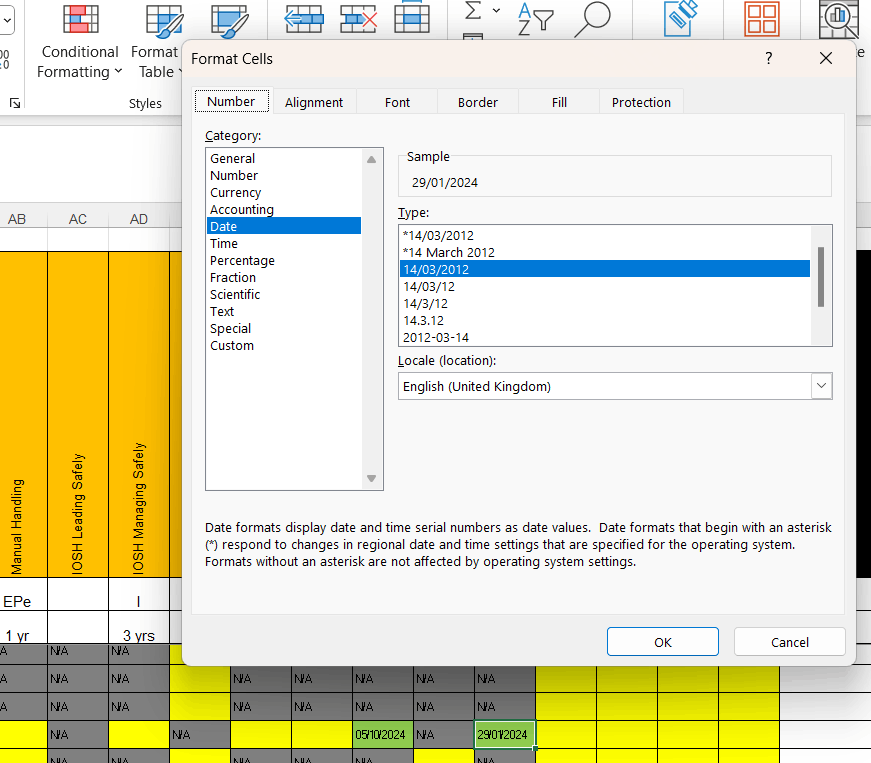
Task: Switch to the Alignment tab
Action: tap(314, 102)
